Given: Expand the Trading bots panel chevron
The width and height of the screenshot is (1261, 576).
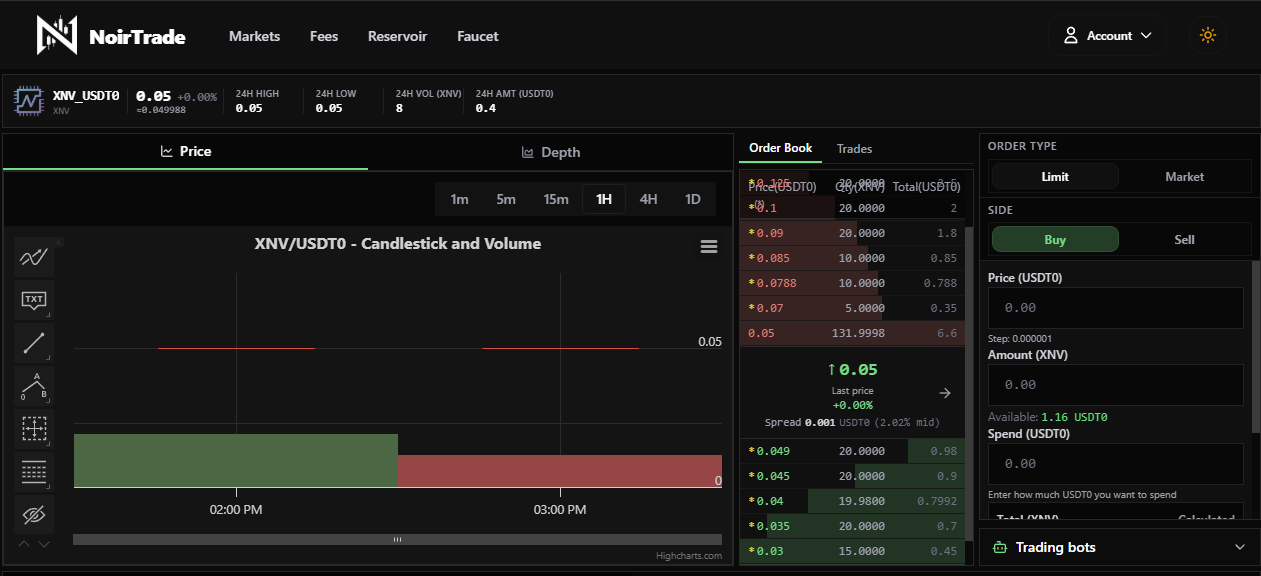Looking at the screenshot, I should click(1240, 547).
